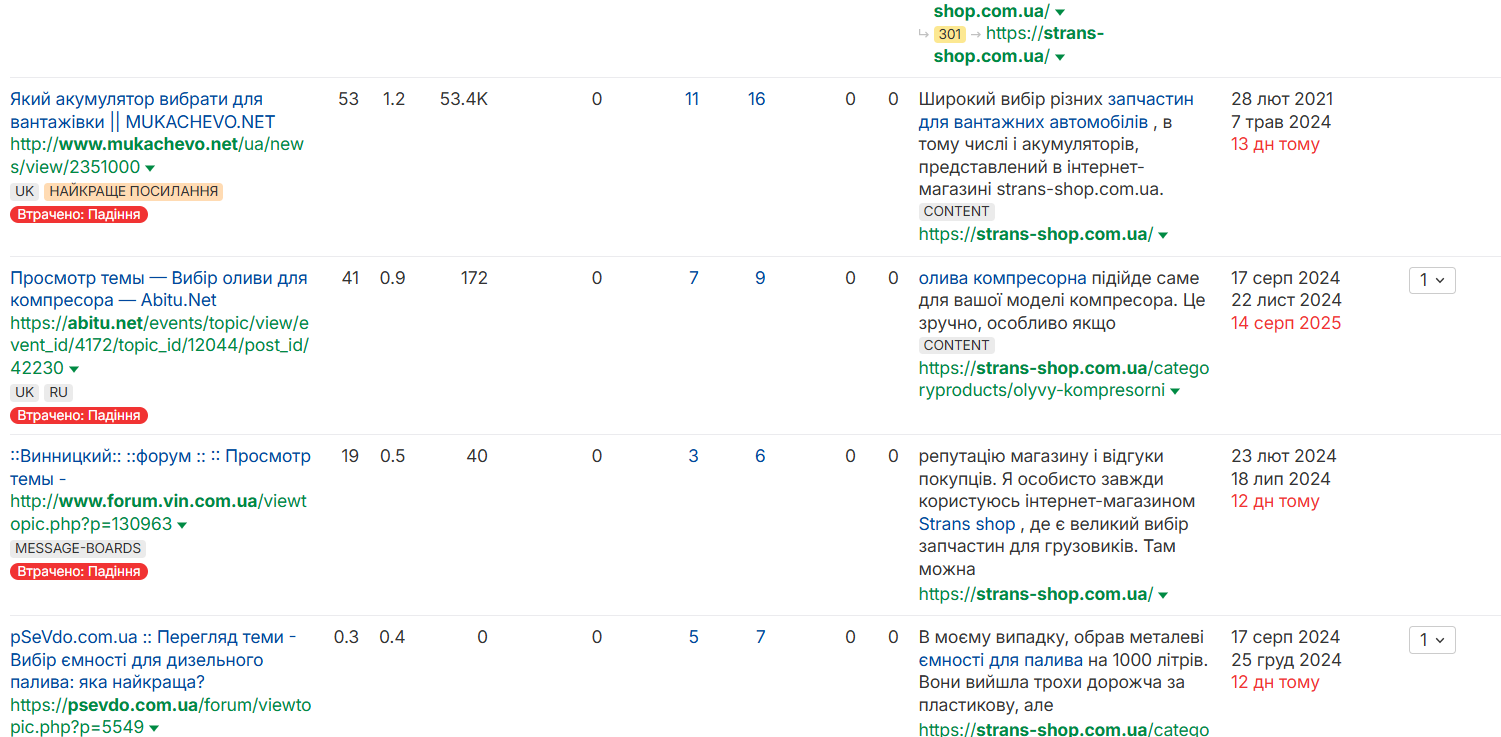The height and width of the screenshot is (737, 1501).
Task: Select date '25 груд 2024' in psevdo row
Action: 1286,660
